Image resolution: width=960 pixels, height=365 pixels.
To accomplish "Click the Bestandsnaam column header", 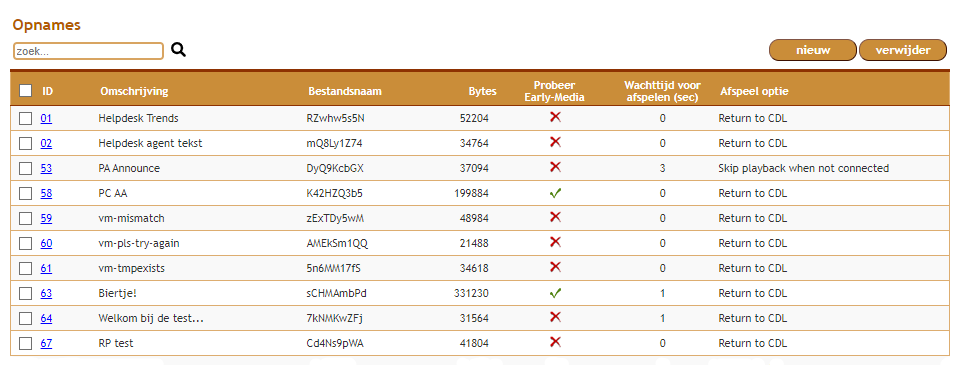I will pyautogui.click(x=345, y=91).
